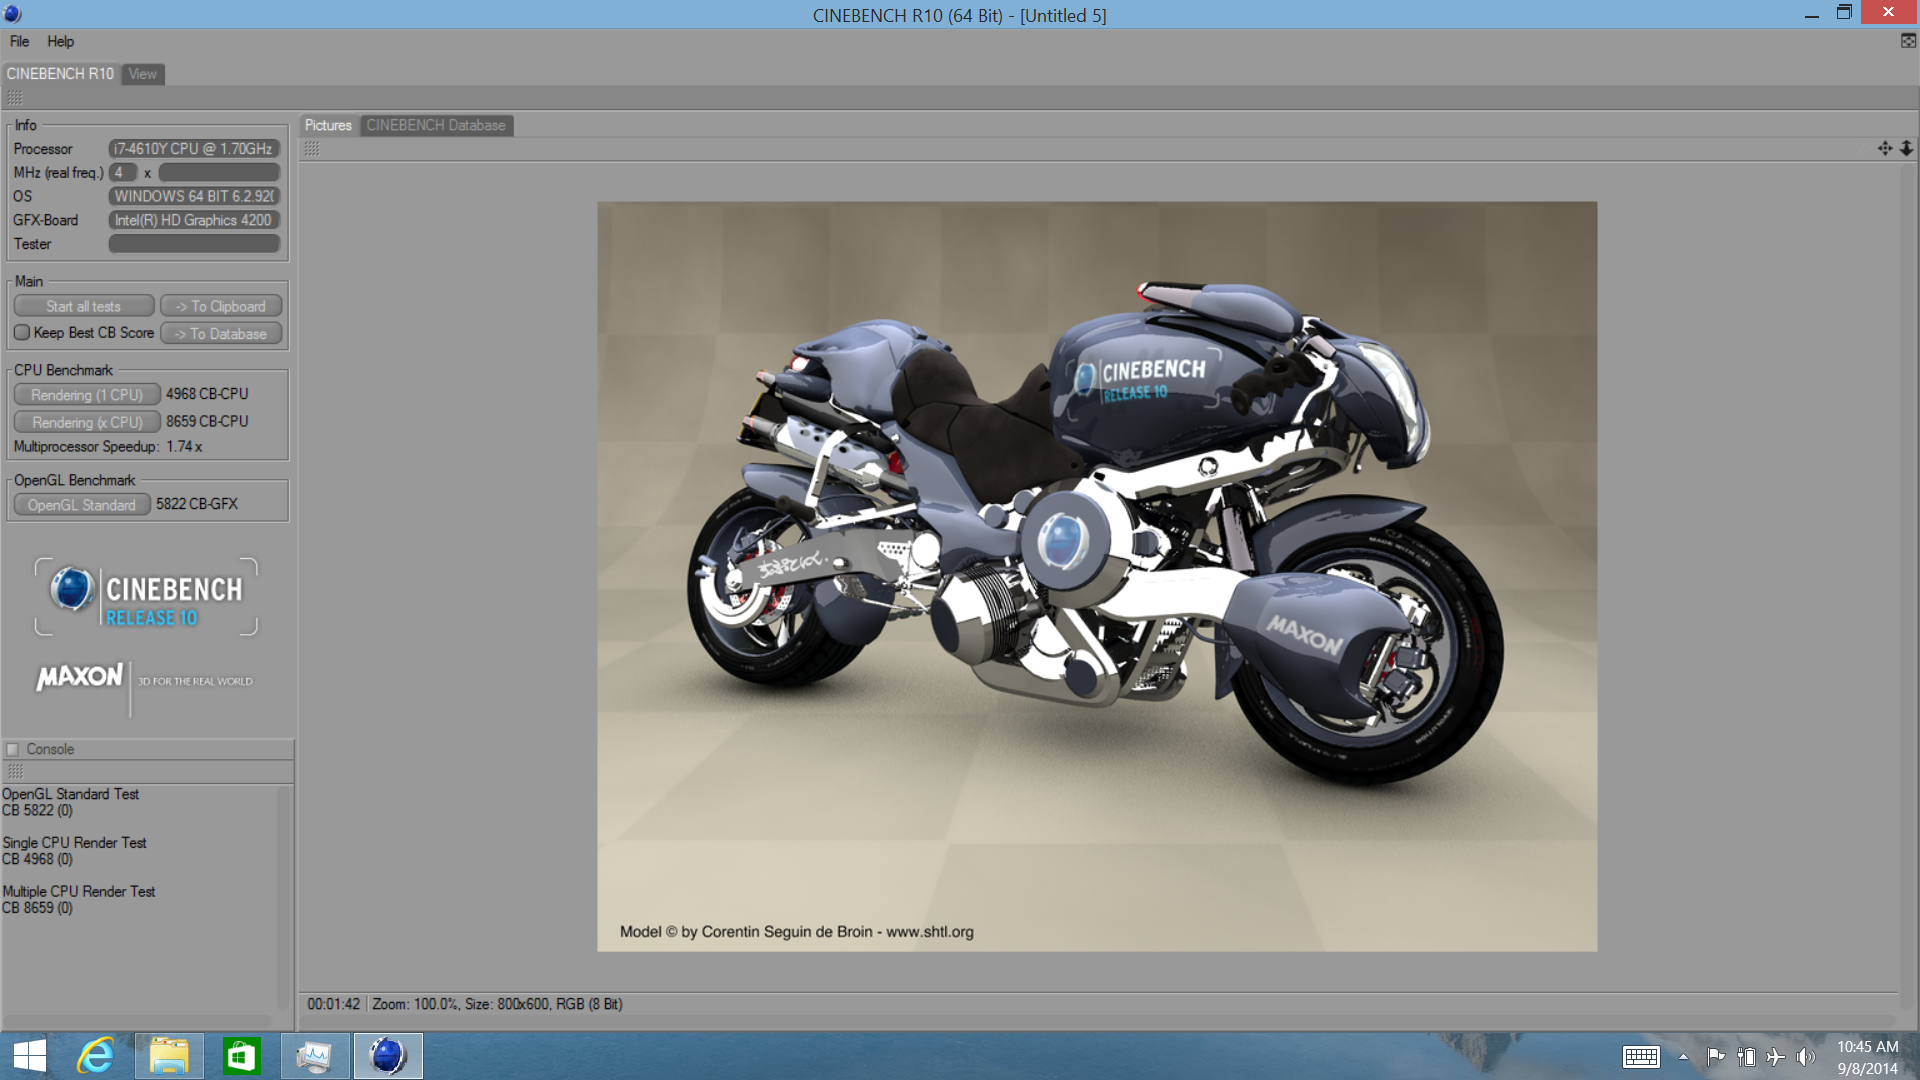Screen dimensions: 1920x1080
Task: Switch to CINEBENCH Database tab
Action: tap(436, 125)
